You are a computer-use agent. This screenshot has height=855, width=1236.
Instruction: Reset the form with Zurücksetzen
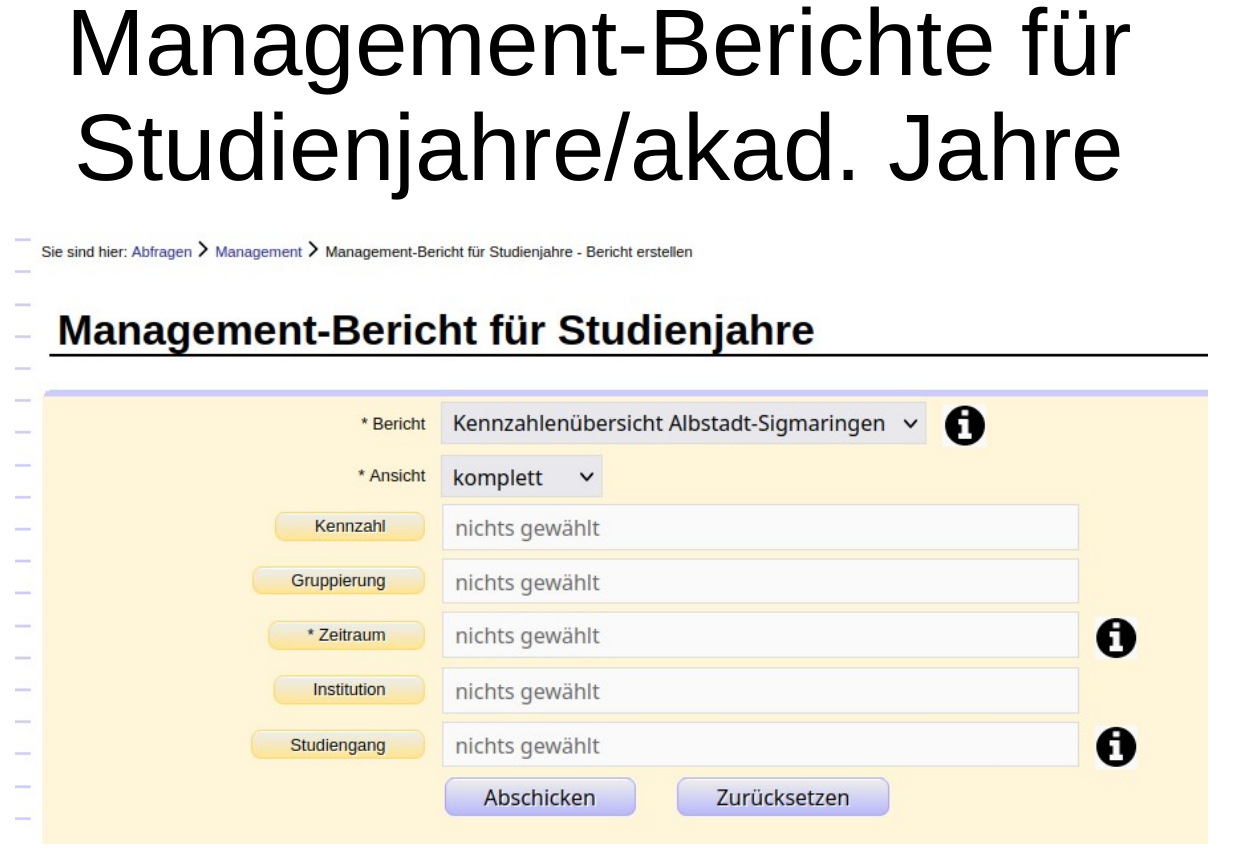pos(782,798)
